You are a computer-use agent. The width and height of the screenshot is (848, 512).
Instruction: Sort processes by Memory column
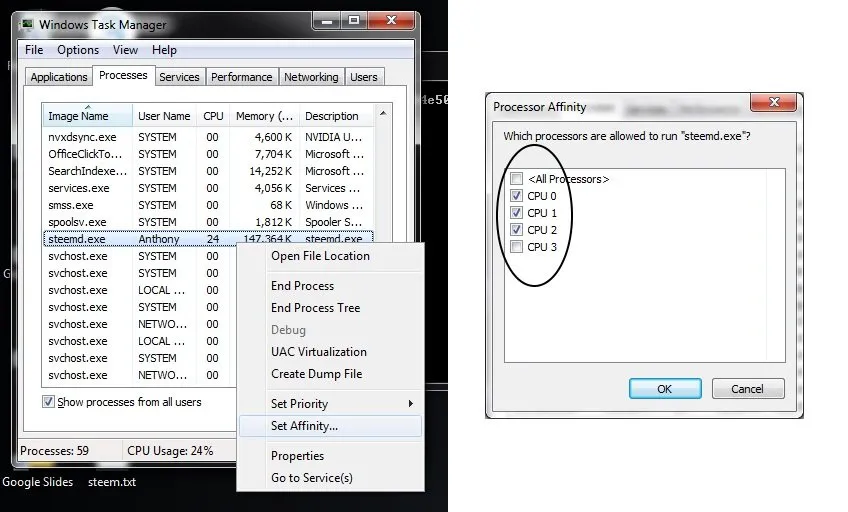(264, 116)
